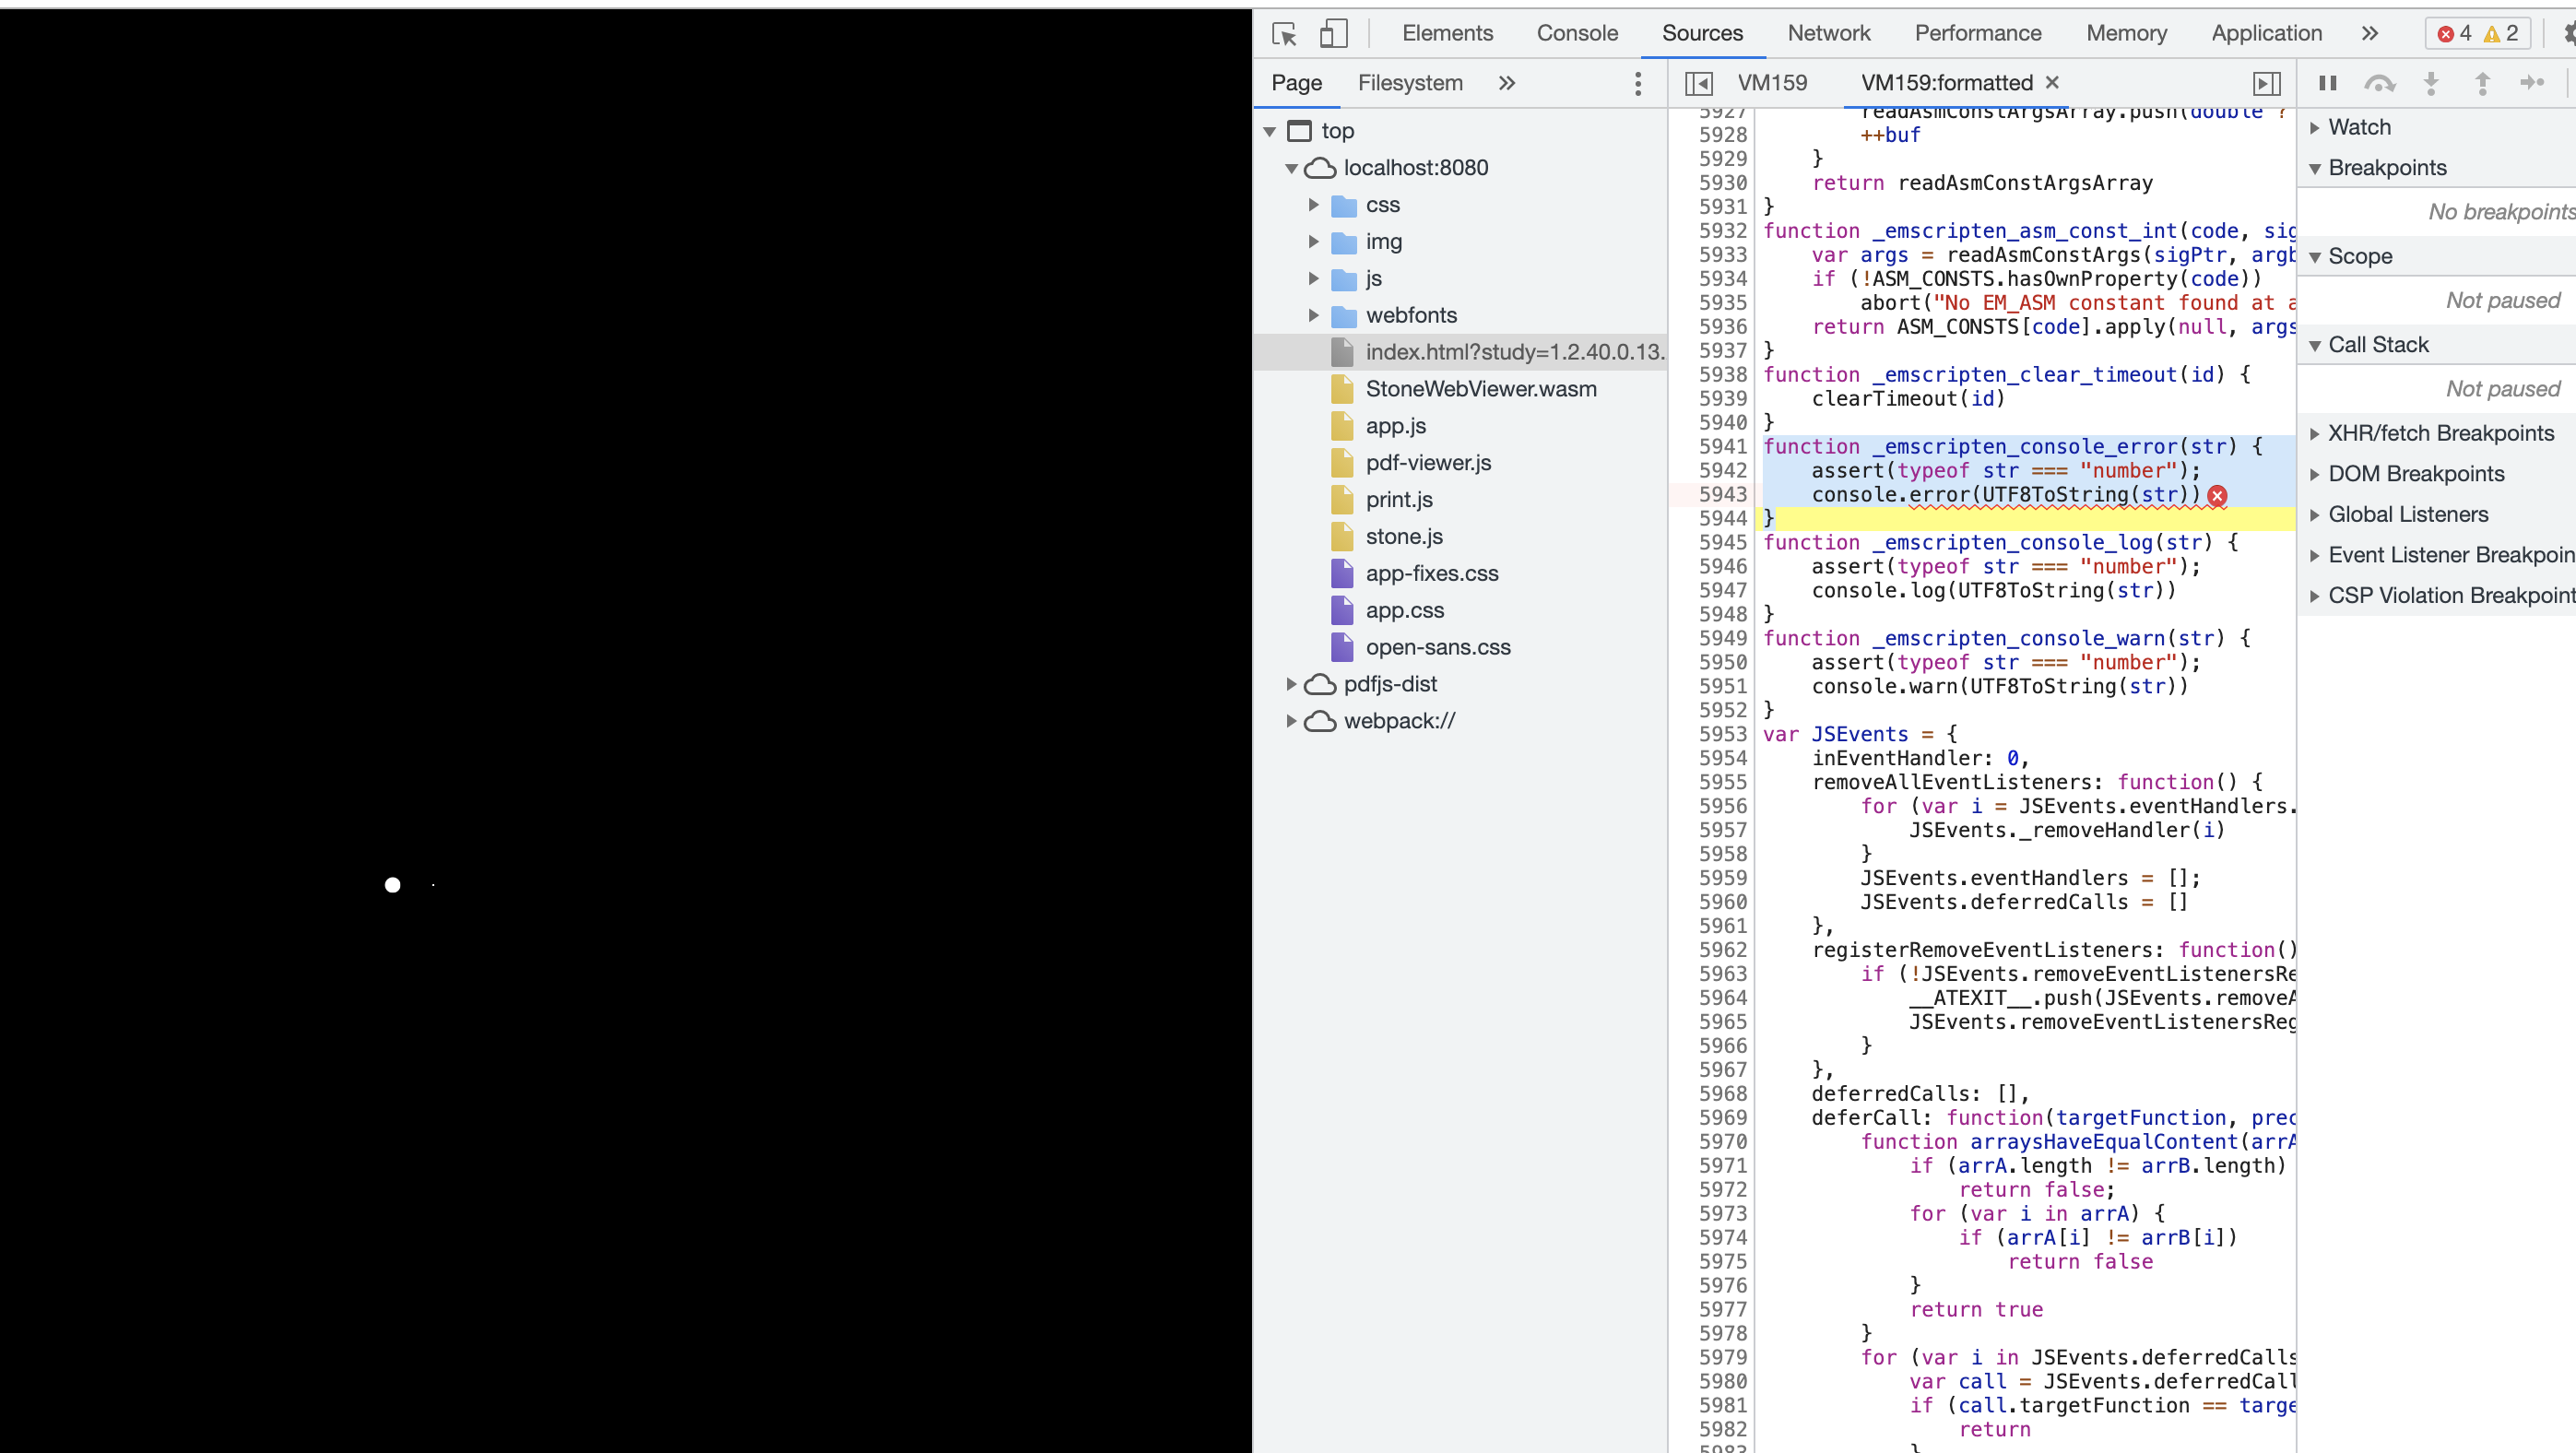2576x1453 pixels.
Task: Set breakpoint on line number 5950
Action: (x=1722, y=663)
